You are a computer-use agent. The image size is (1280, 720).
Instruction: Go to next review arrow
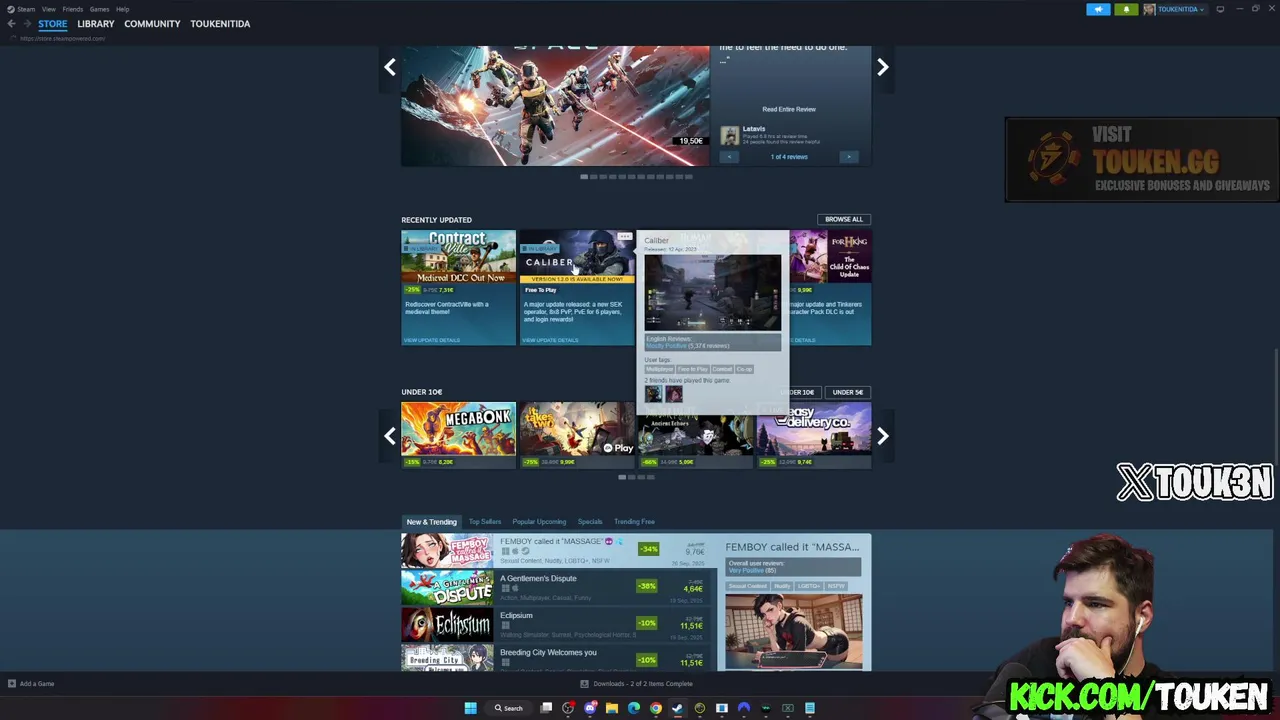click(x=849, y=157)
